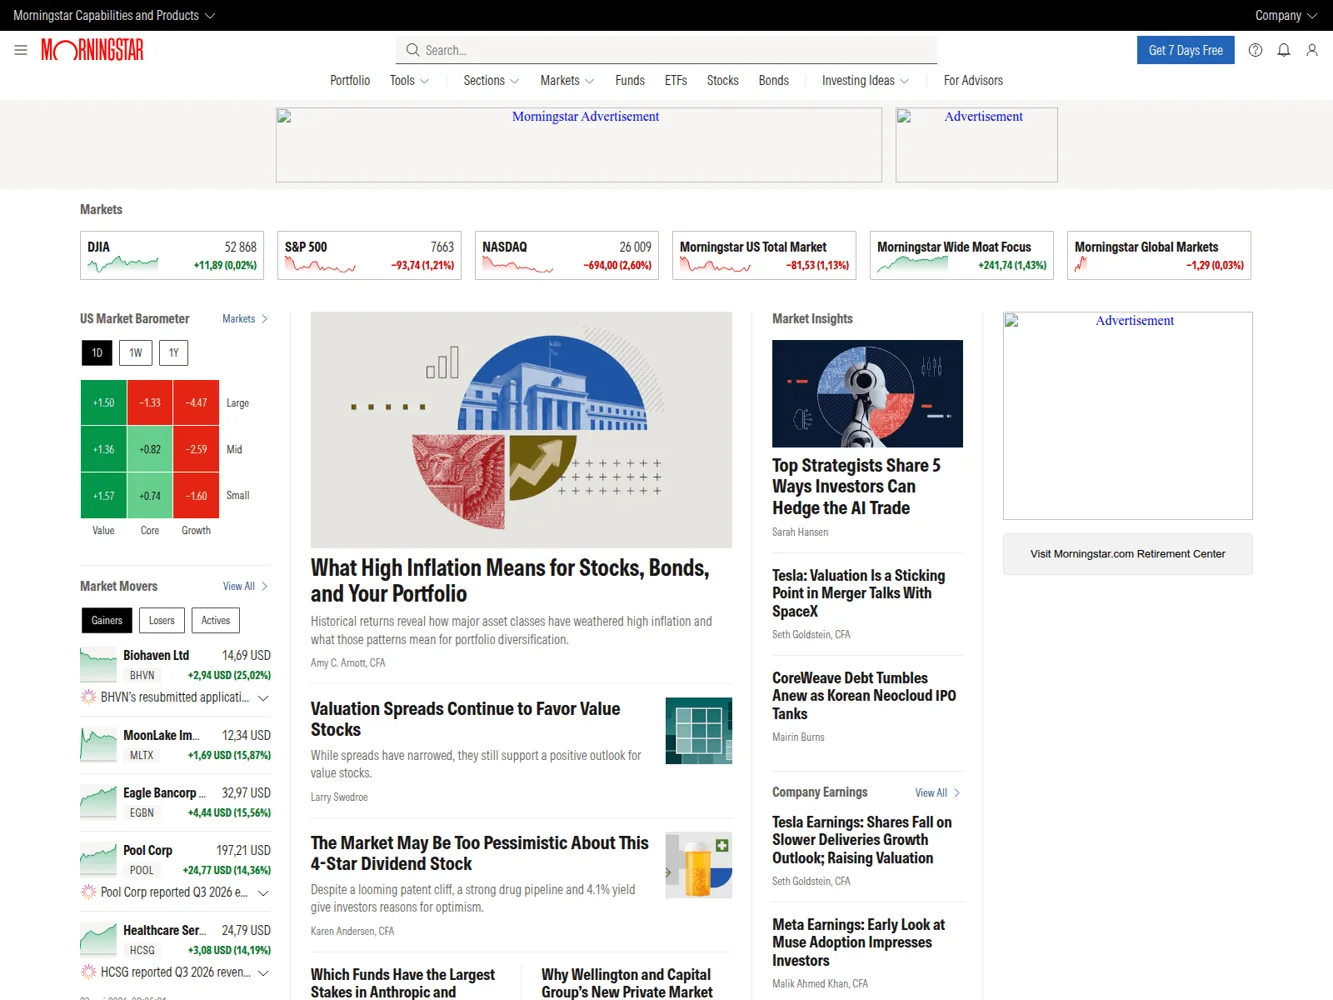Open the AI robot article thumbnail
This screenshot has width=1333, height=1000.
click(x=868, y=394)
